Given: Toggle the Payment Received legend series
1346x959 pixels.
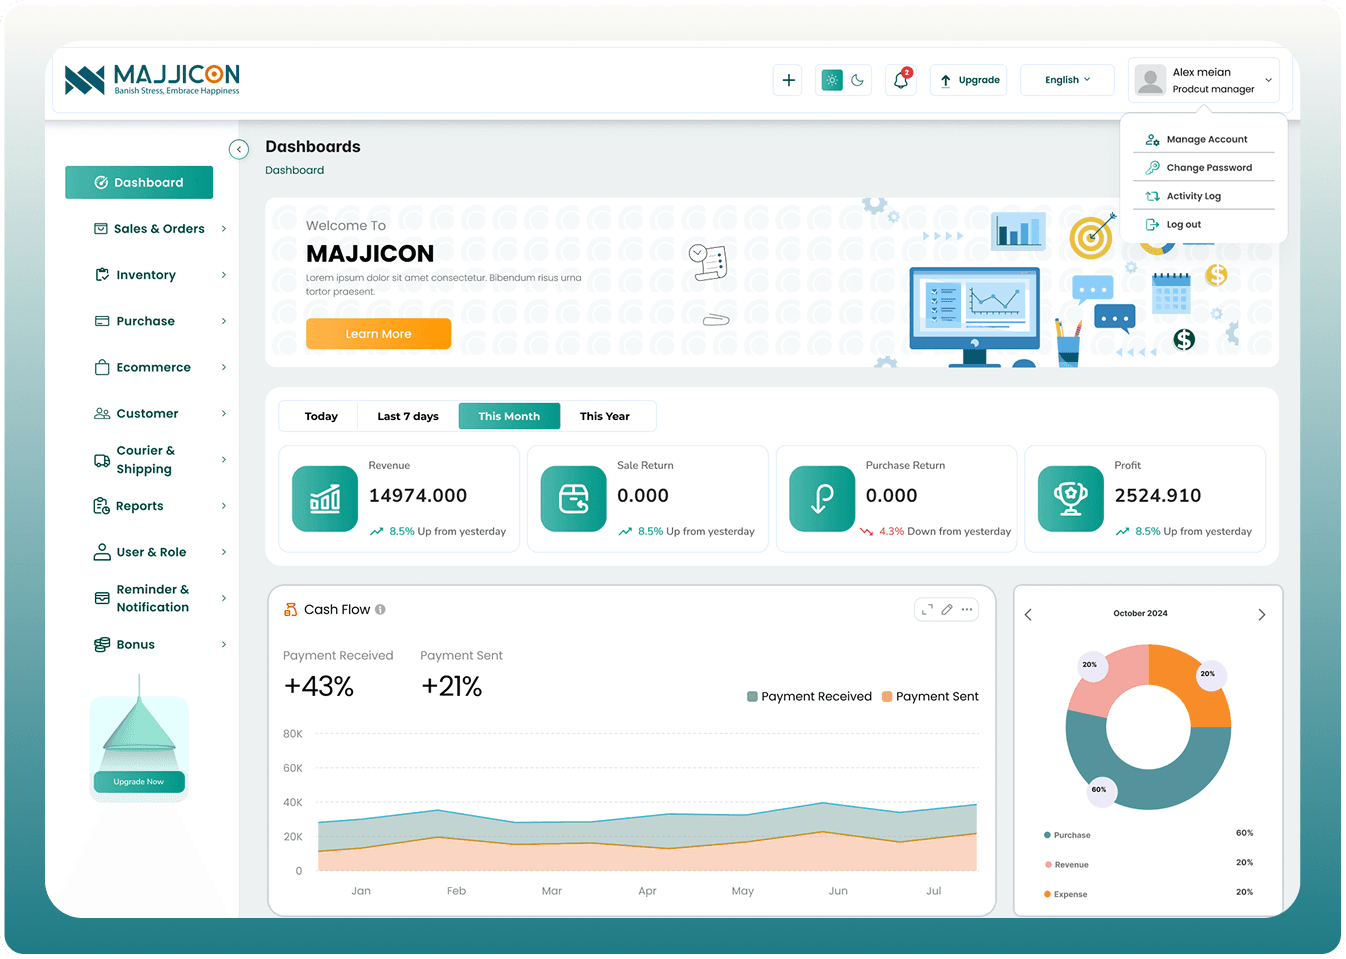Looking at the screenshot, I should click(x=809, y=697).
